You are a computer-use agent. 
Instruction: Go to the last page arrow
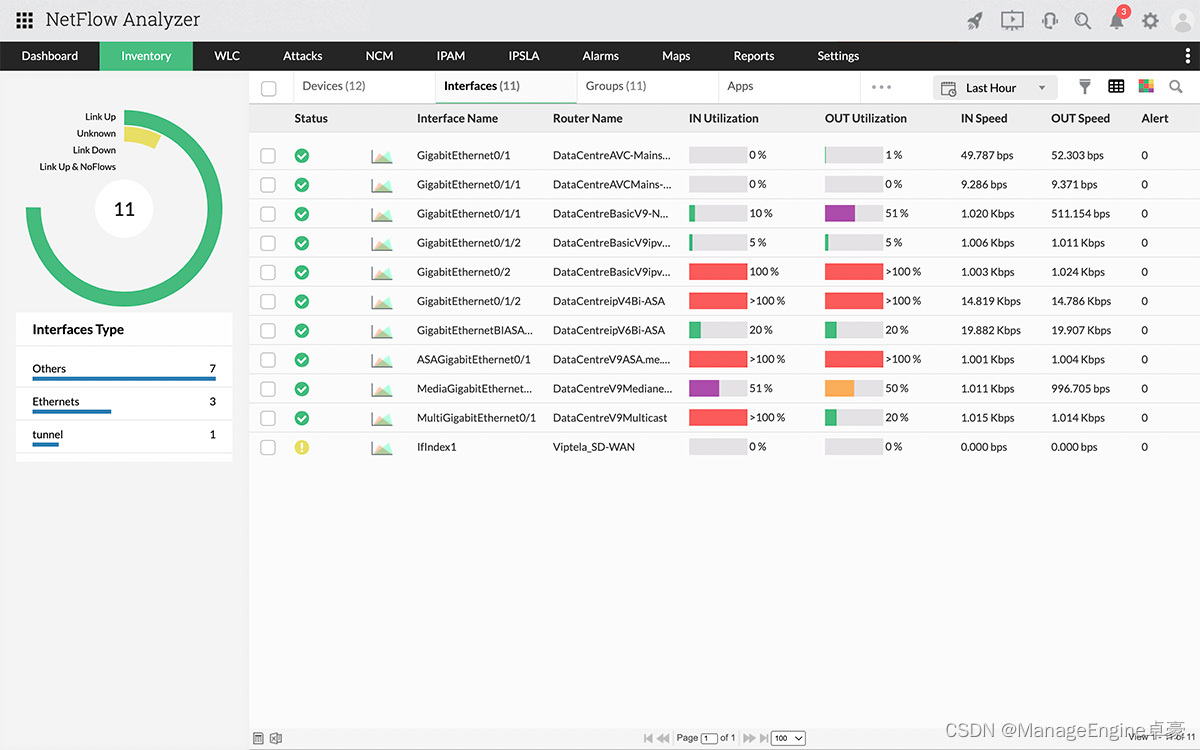point(763,738)
